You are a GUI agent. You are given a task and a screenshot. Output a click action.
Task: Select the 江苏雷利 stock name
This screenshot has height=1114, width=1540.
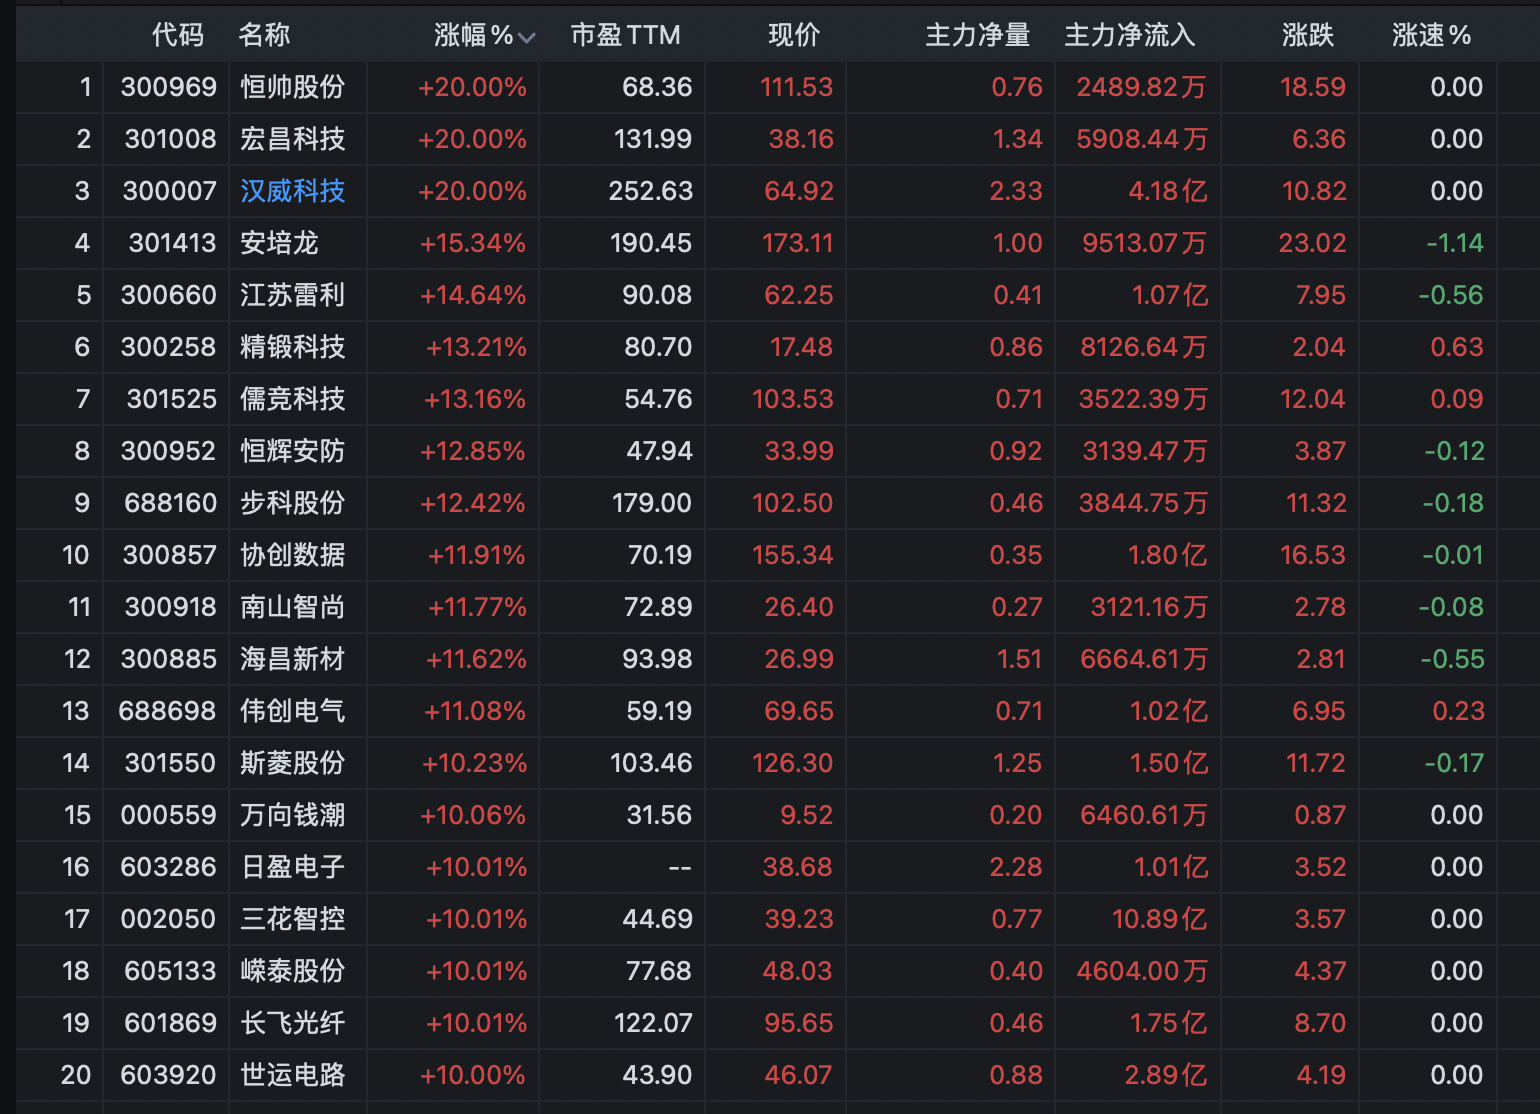coord(292,295)
